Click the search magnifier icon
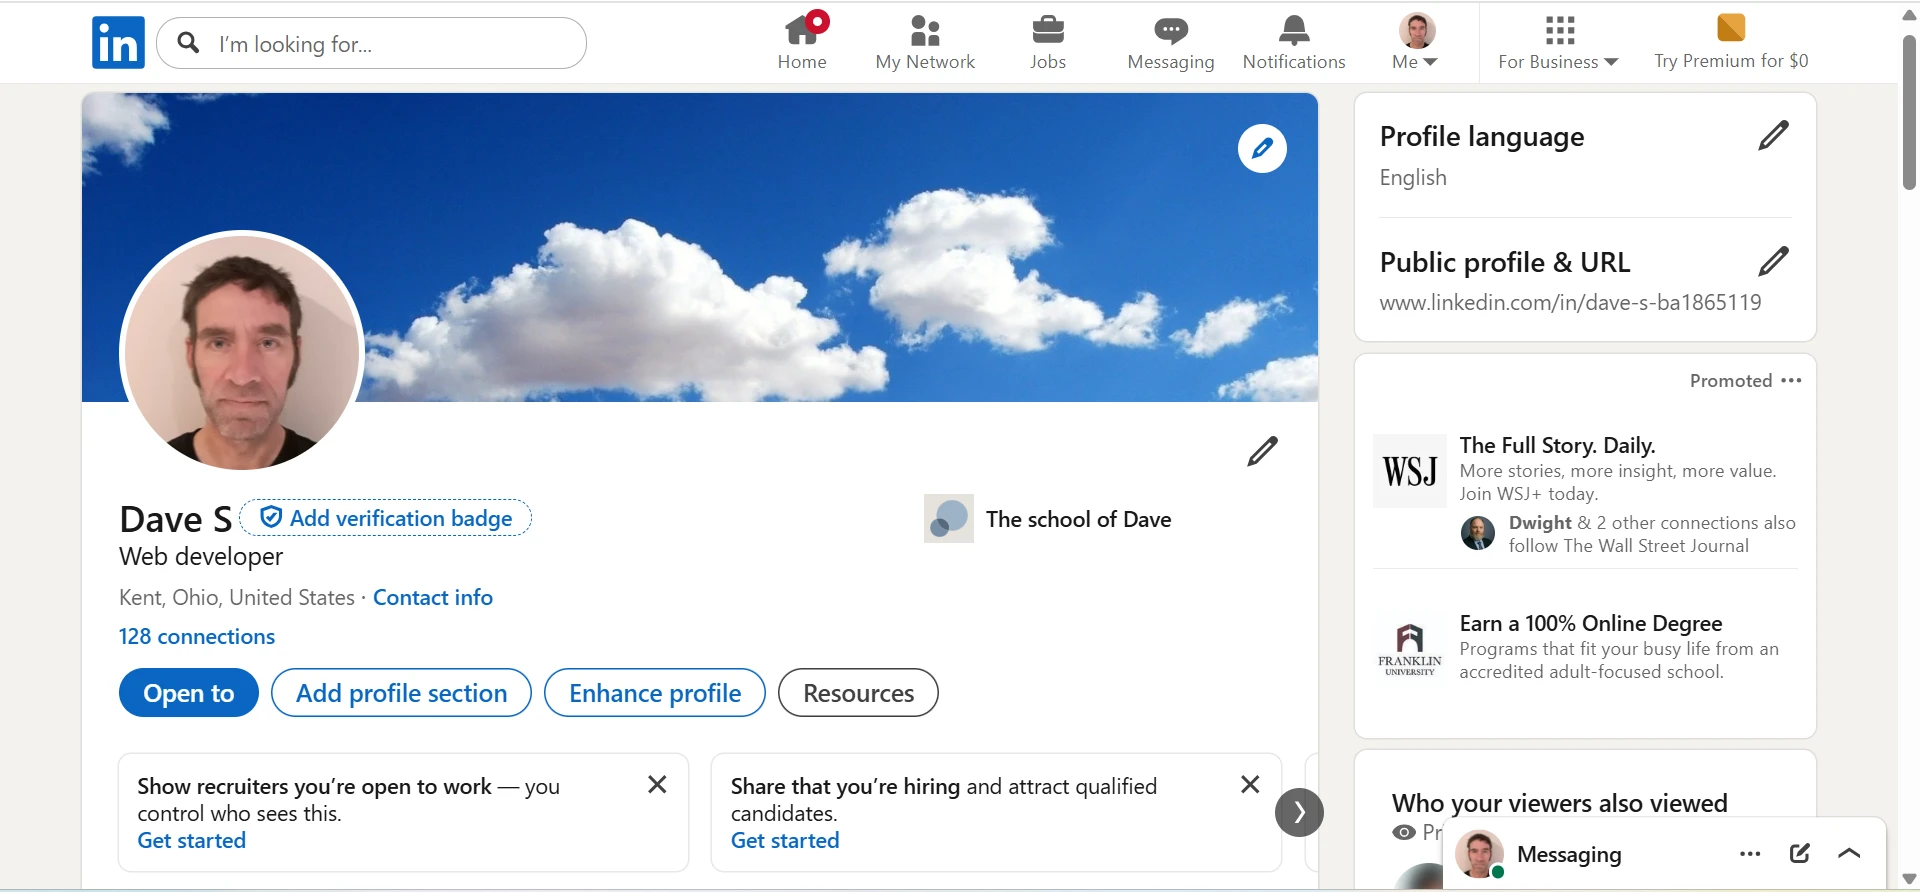Image resolution: width=1920 pixels, height=892 pixels. pos(188,43)
